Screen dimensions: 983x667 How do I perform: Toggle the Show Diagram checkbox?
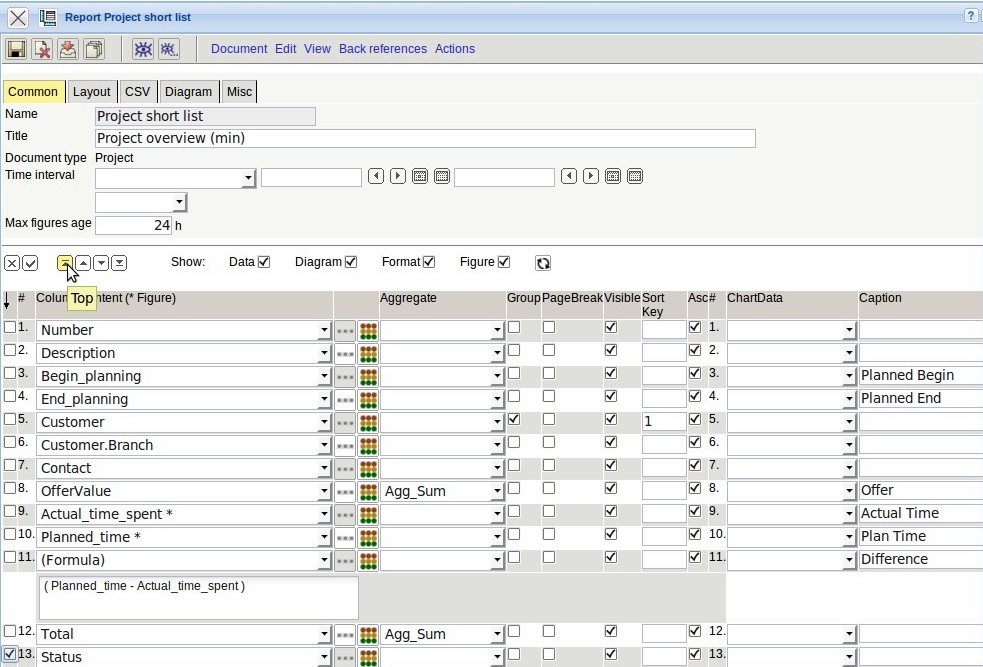tap(351, 262)
